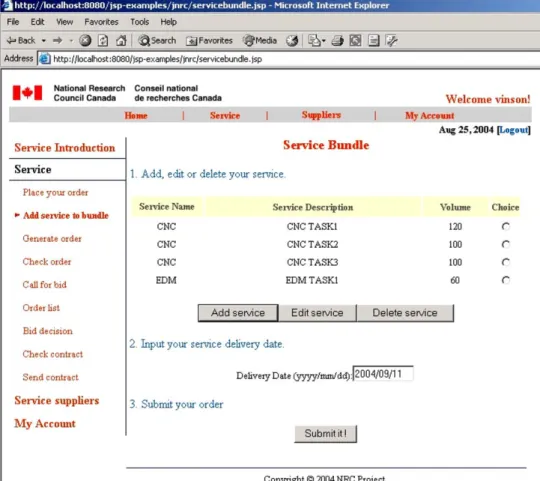This screenshot has height=481, width=540.
Task: Click the last toolbar icon after Discuss
Action: 392,41
